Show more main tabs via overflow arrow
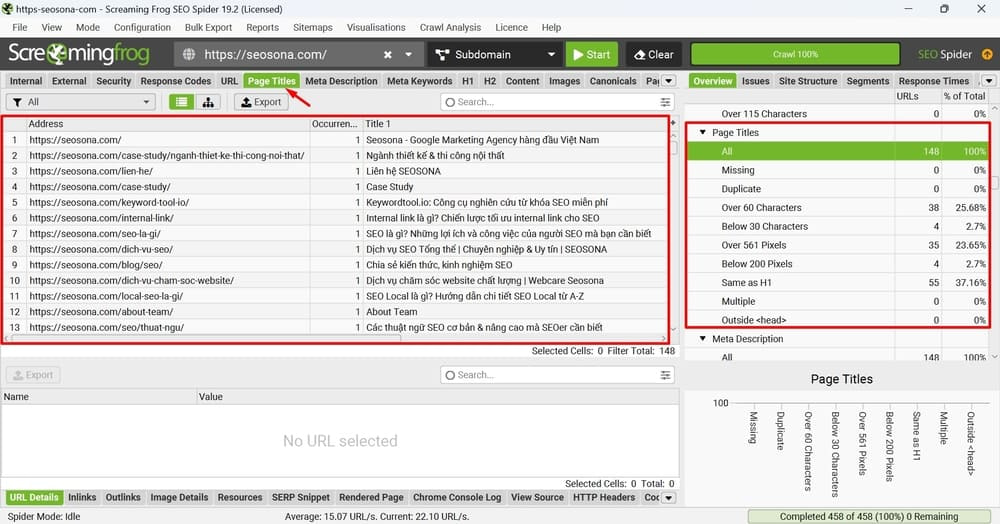 669,81
